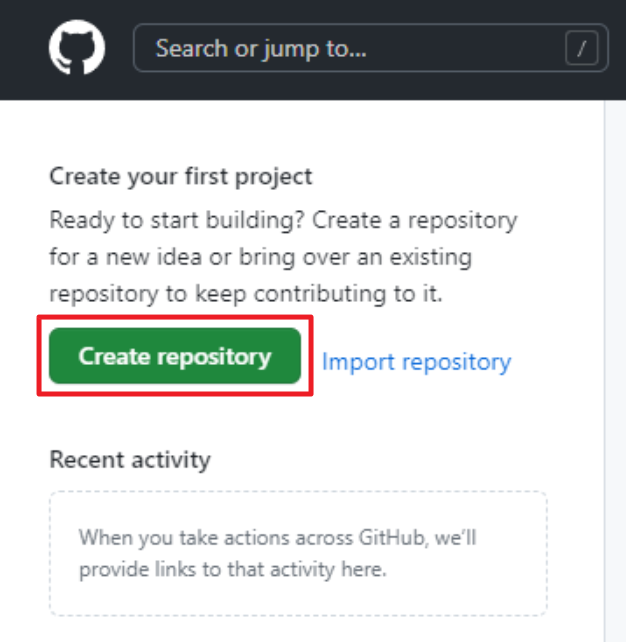The height and width of the screenshot is (642, 626).
Task: Click dark header area left of logo
Action: tap(22, 48)
